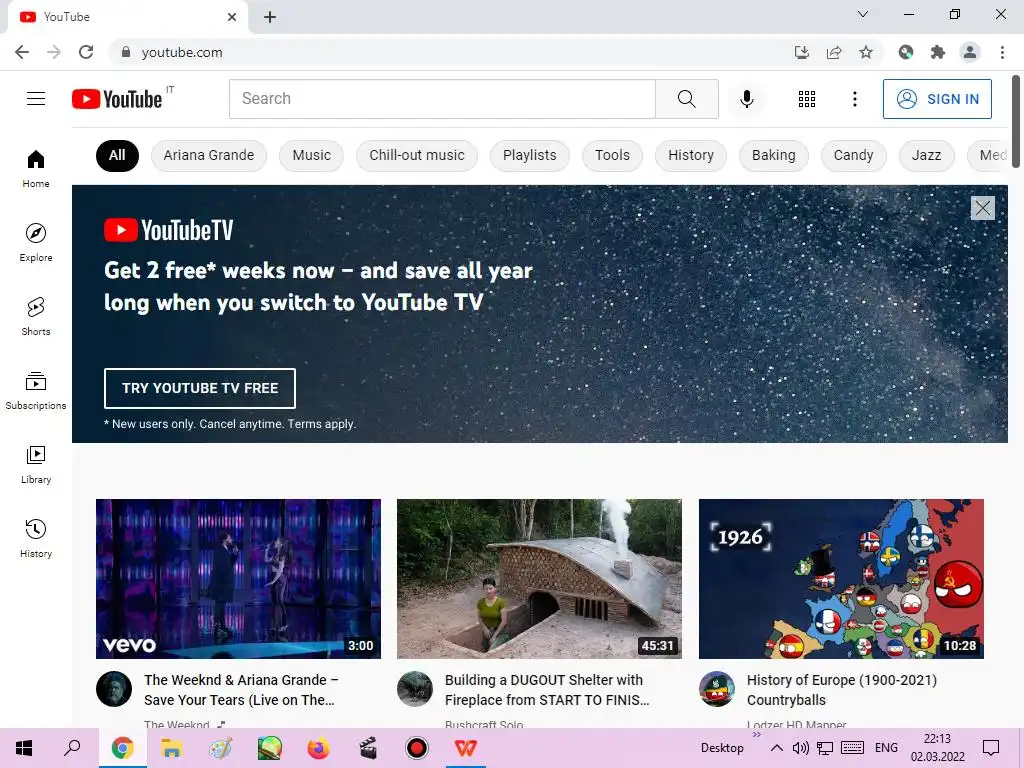Open Explore in sidebar
Screen dimensions: 1024x768
[36, 242]
